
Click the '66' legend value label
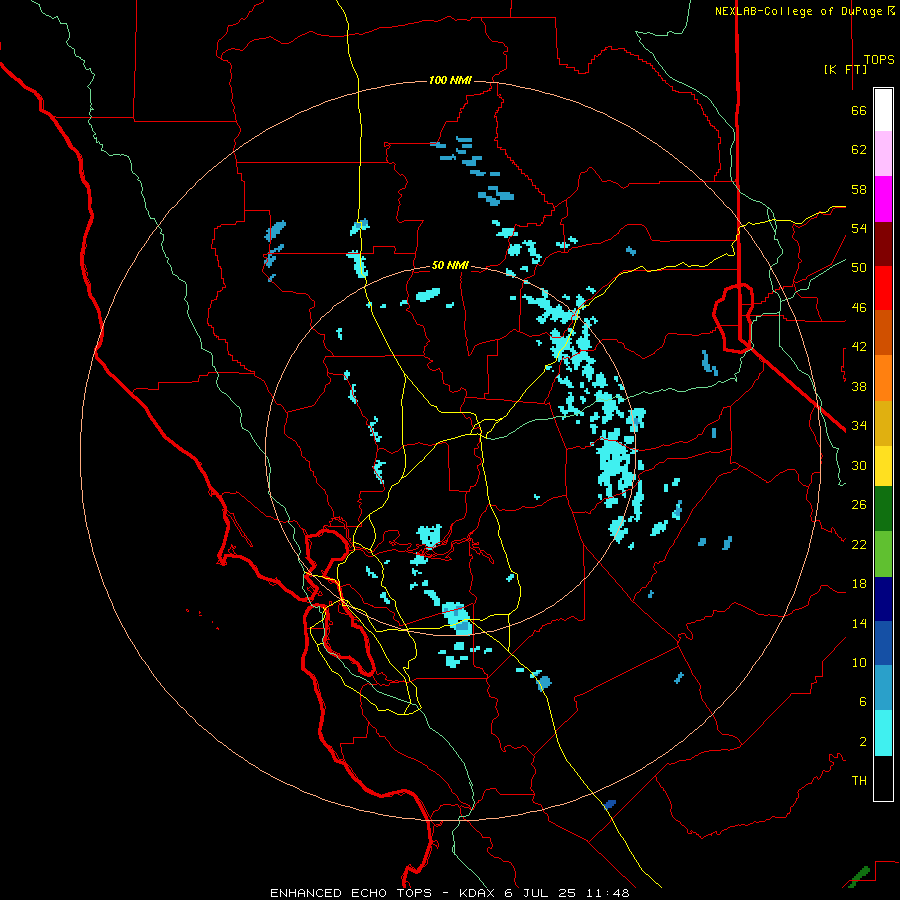[859, 110]
